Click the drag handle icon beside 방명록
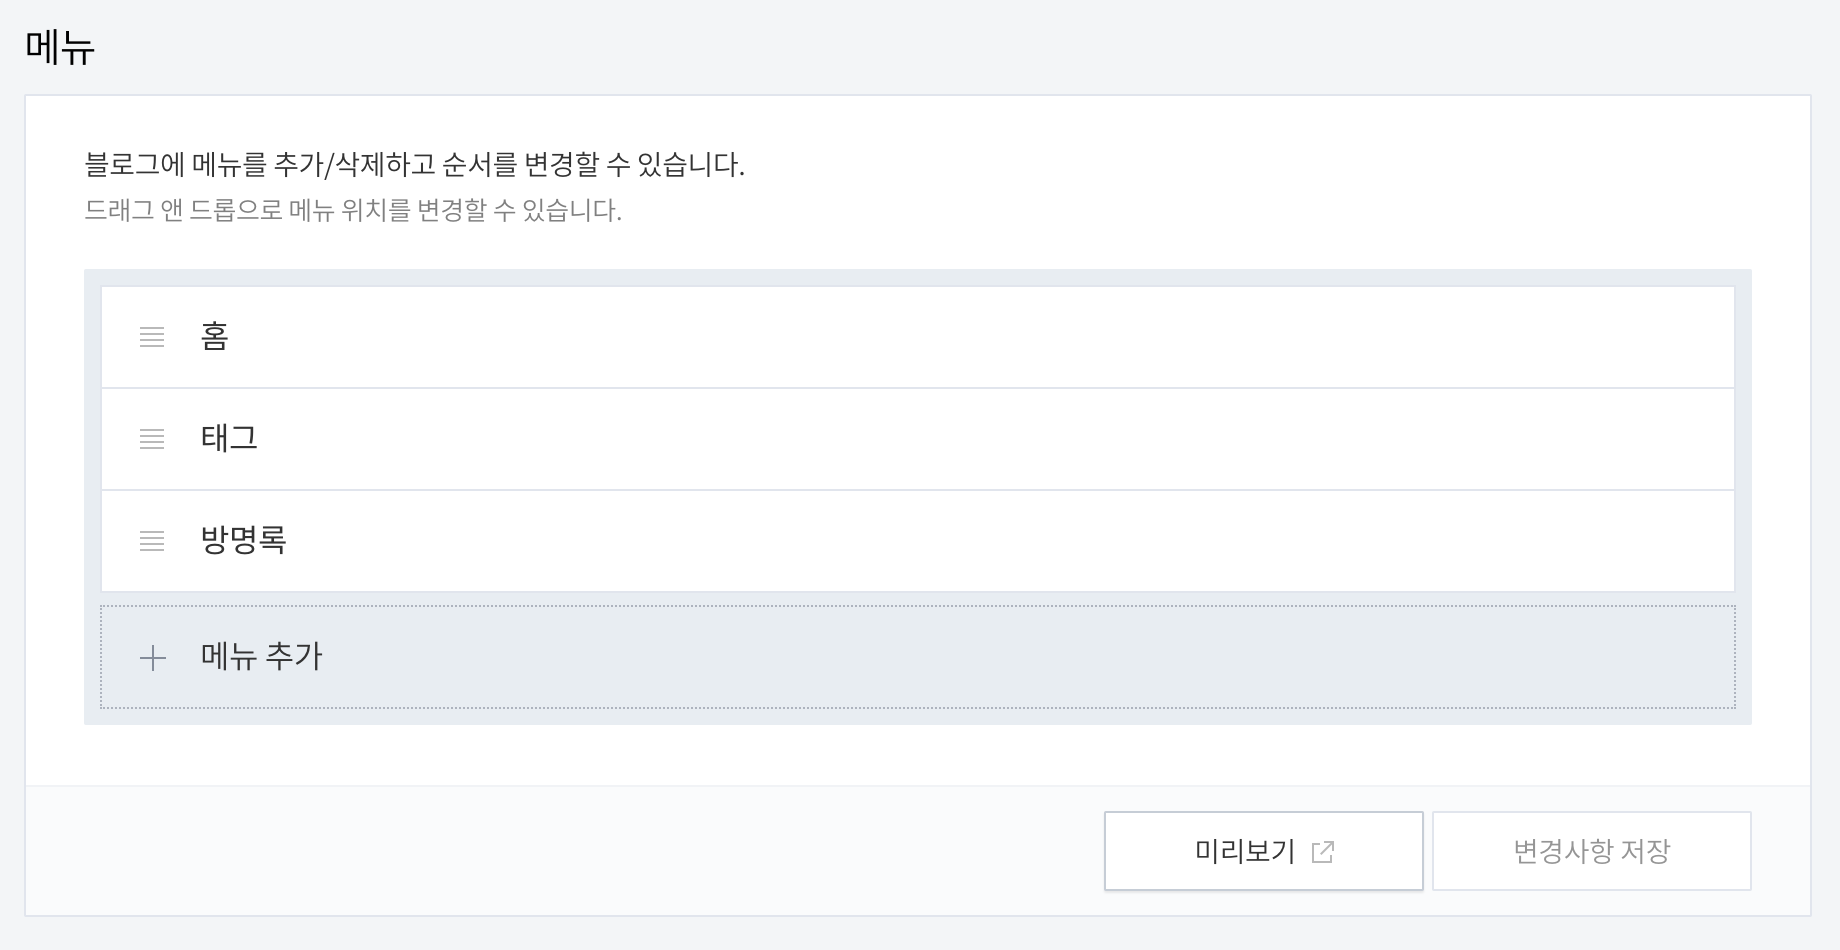The height and width of the screenshot is (950, 1840). (152, 540)
